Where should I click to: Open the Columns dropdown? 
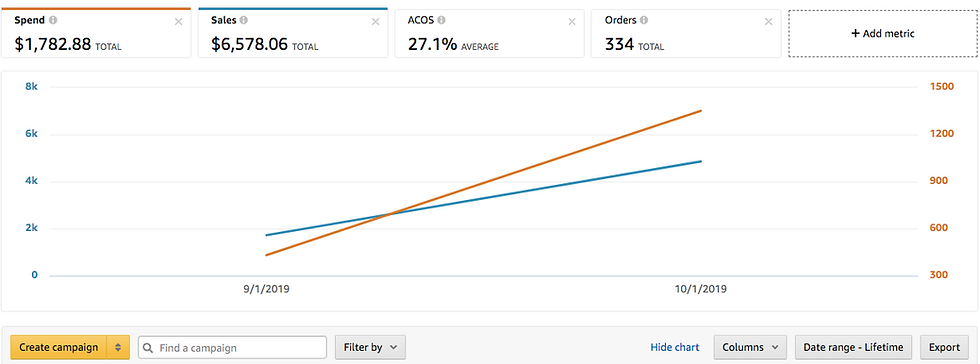pos(750,347)
